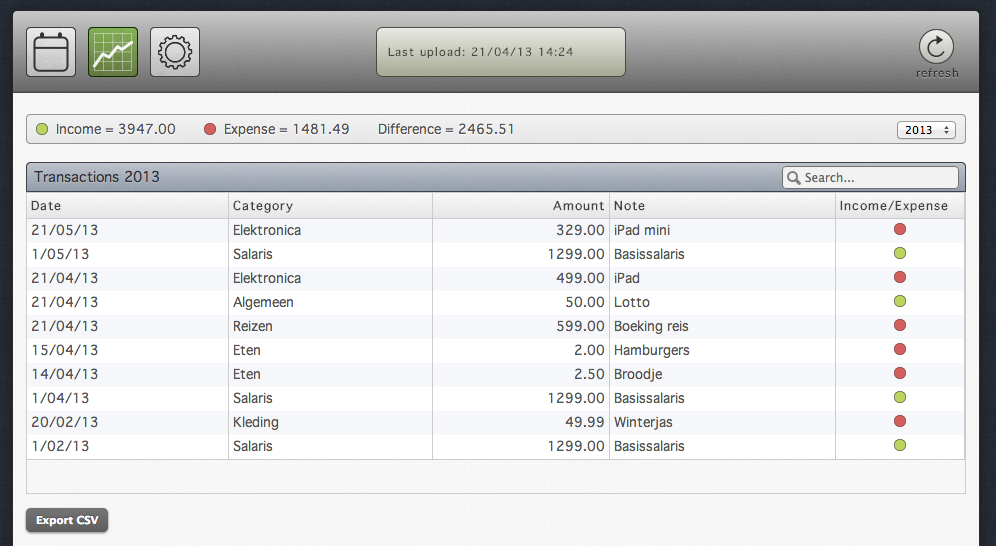Select the Boeking reis transaction row
The height and width of the screenshot is (546, 996).
point(651,326)
